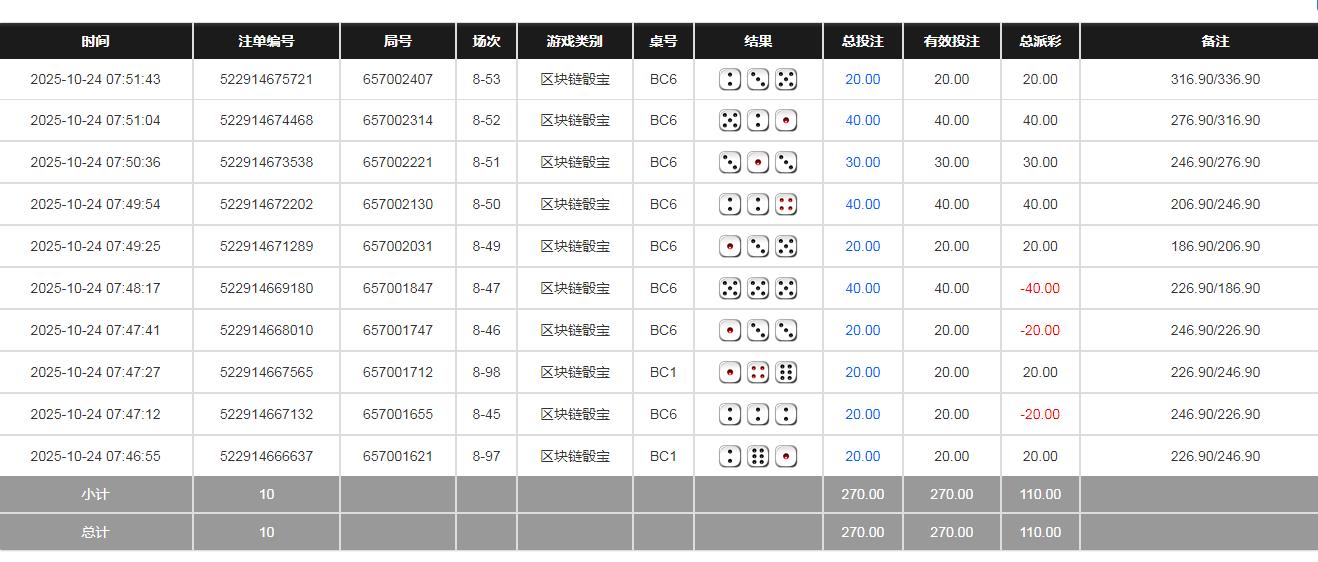The image size is (1318, 562).
Task: Click the first die in round 8-49 results
Action: click(730, 247)
